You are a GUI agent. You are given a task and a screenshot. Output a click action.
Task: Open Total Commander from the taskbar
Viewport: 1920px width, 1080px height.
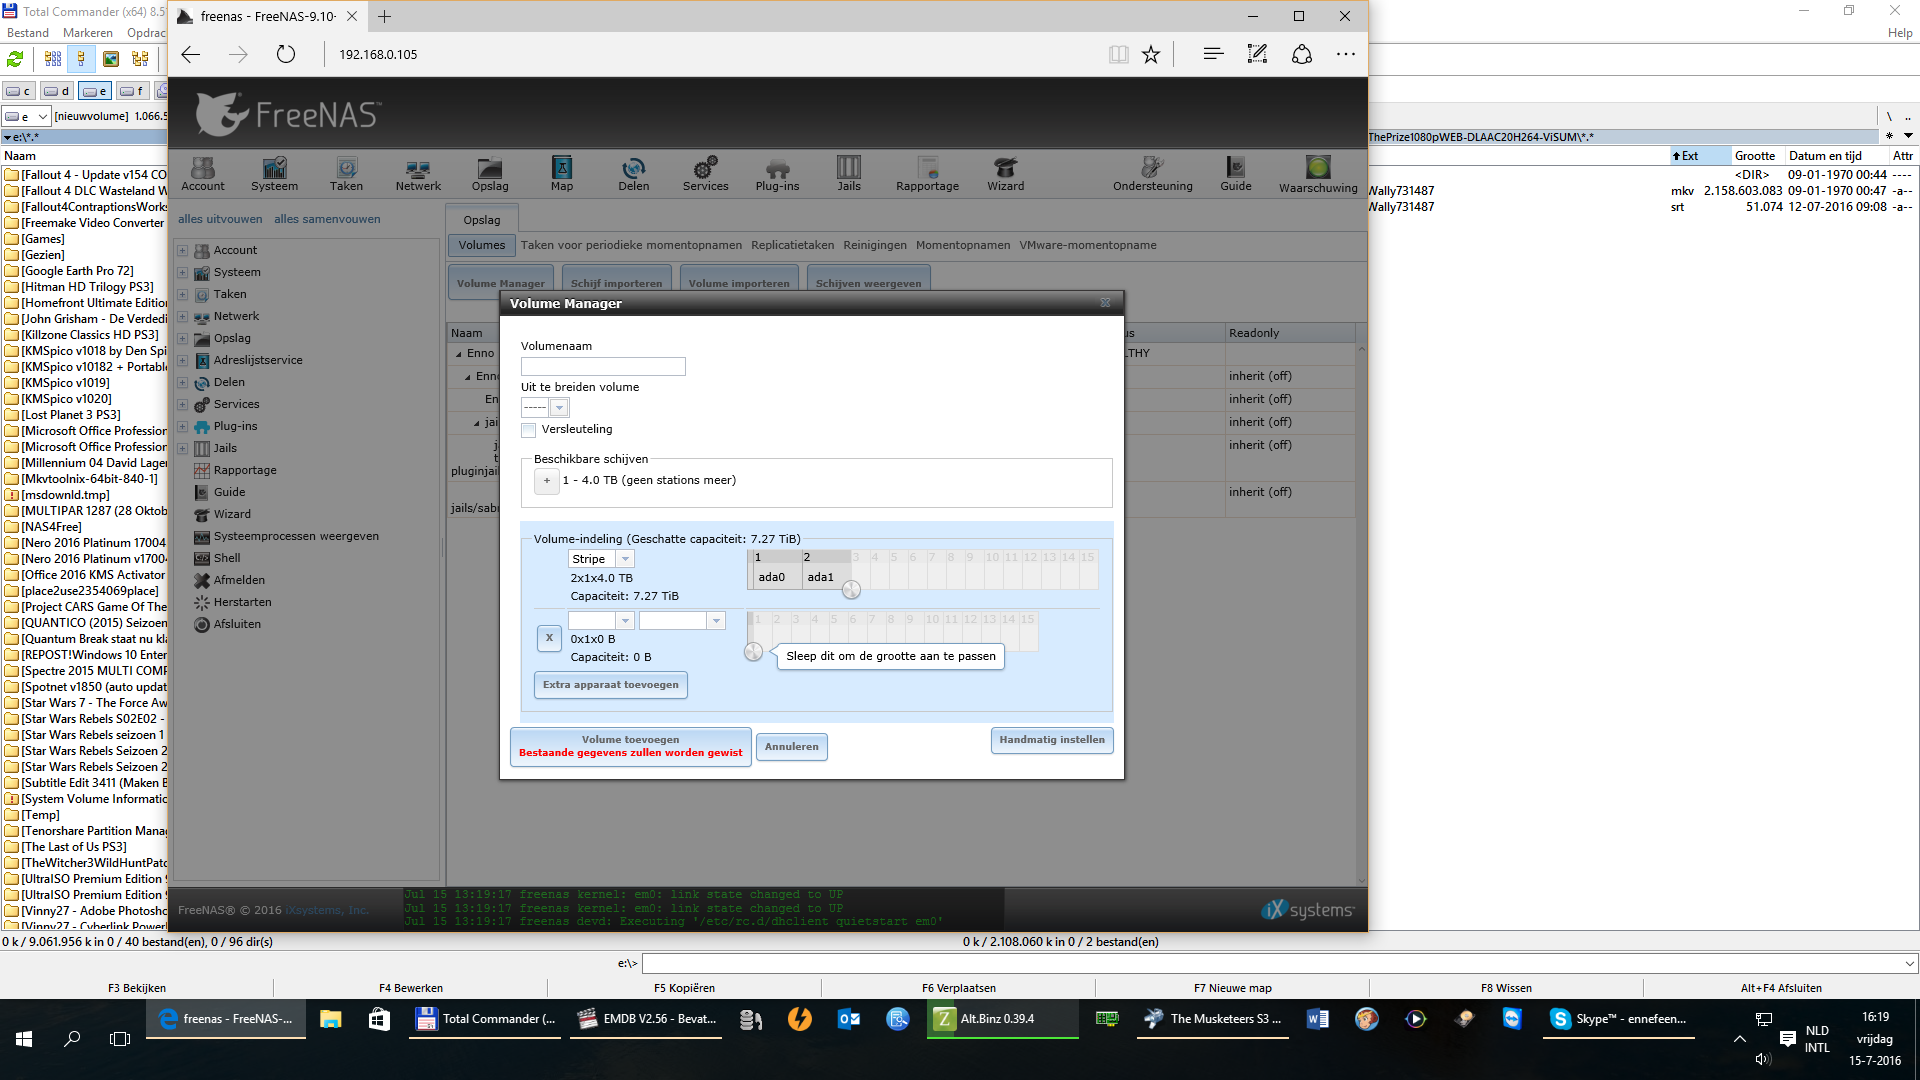pos(487,1019)
